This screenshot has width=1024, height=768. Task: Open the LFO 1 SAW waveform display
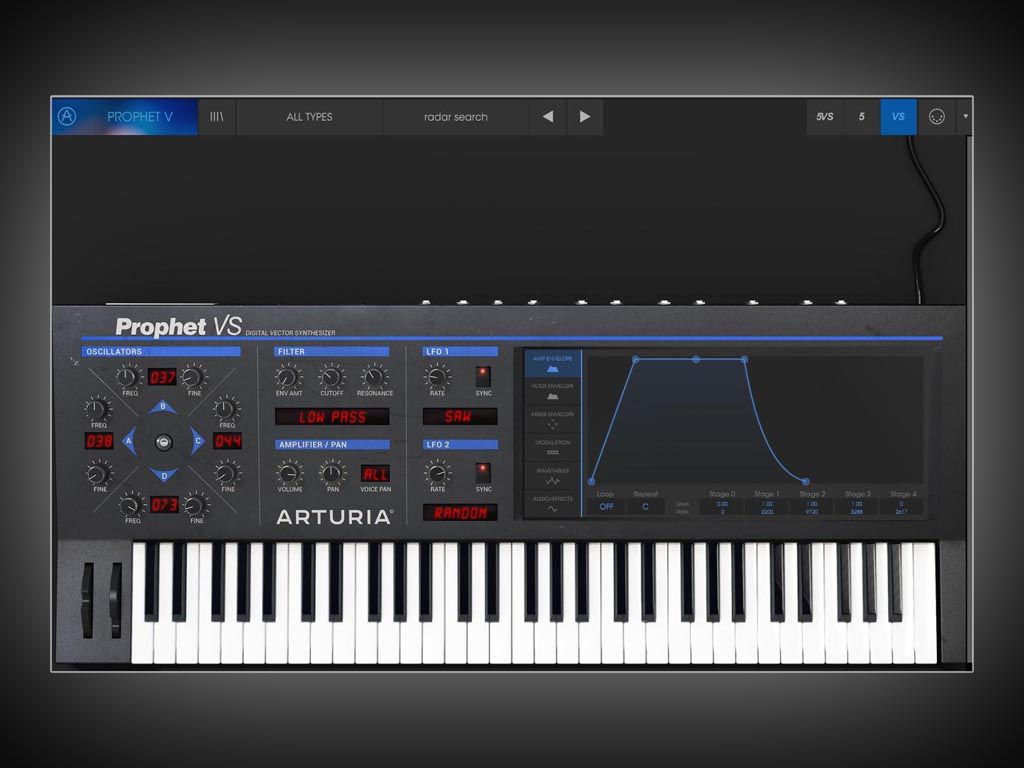point(460,417)
